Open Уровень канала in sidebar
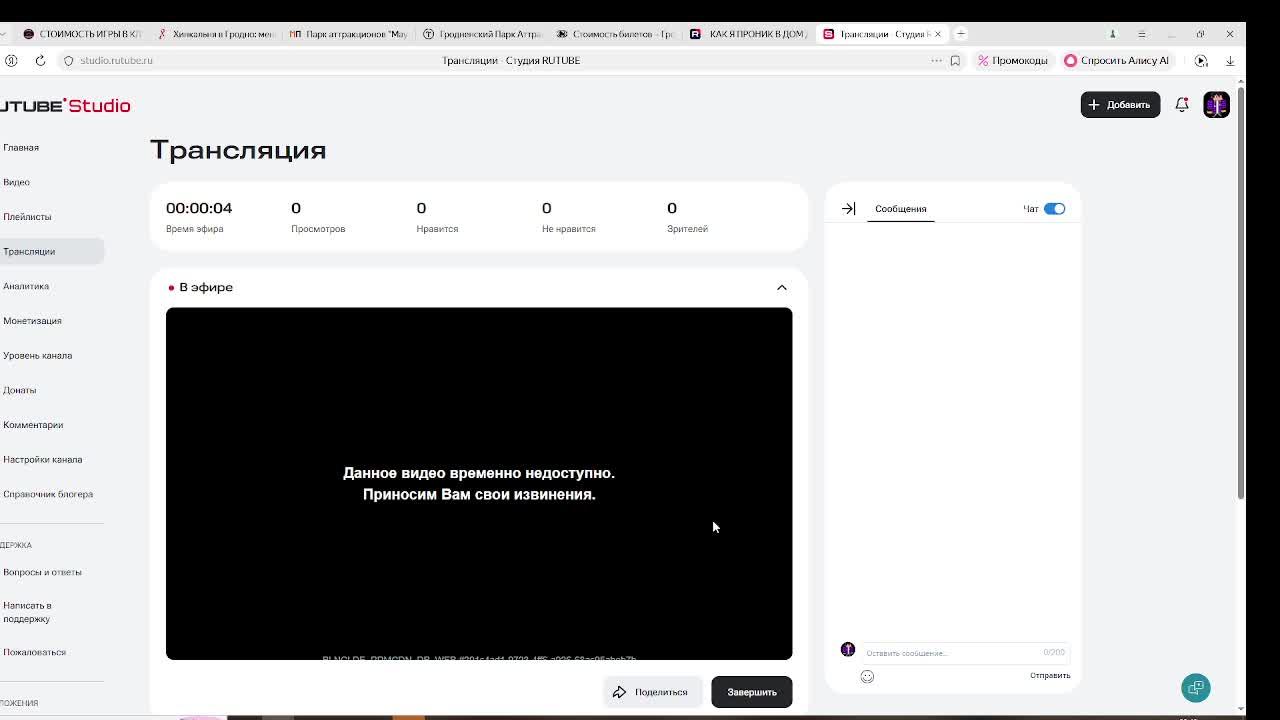The image size is (1280, 720). click(37, 356)
